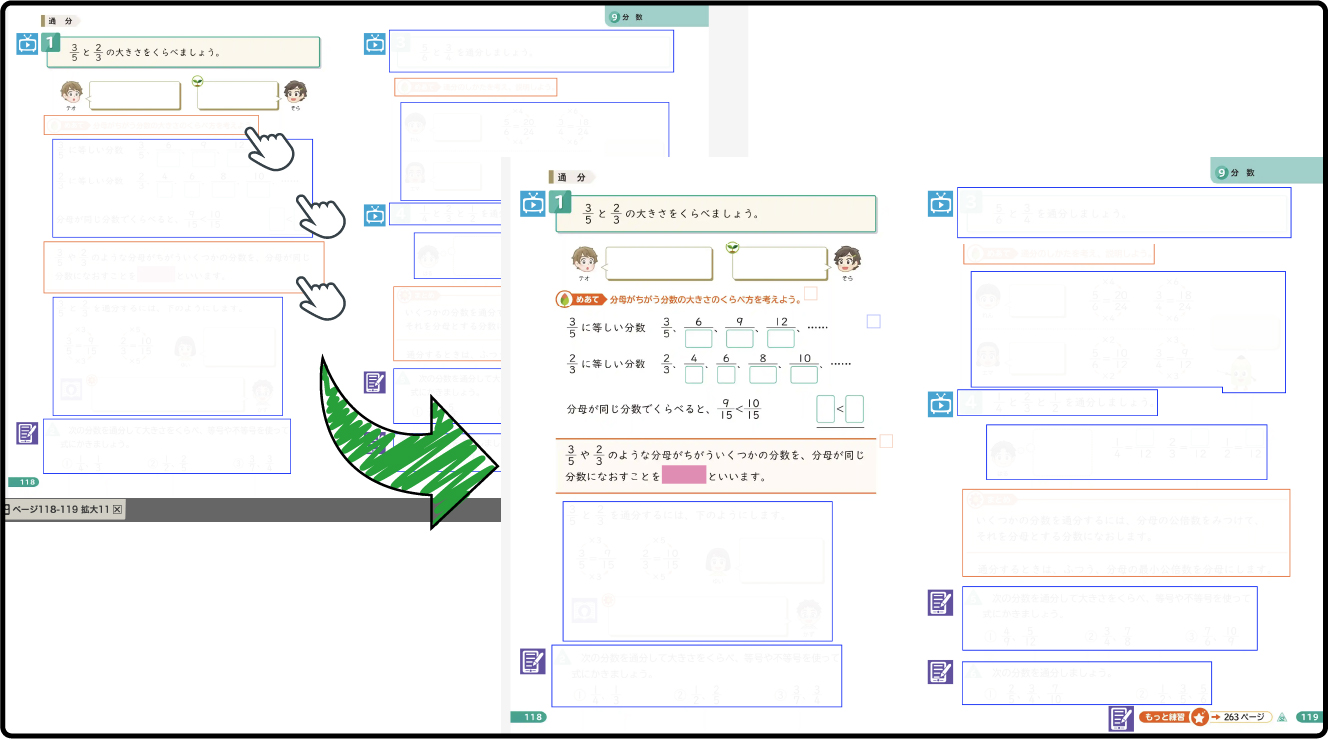Select the ページ118-119 拡大11 tab
Image resolution: width=1329 pixels, height=739 pixels.
60,510
